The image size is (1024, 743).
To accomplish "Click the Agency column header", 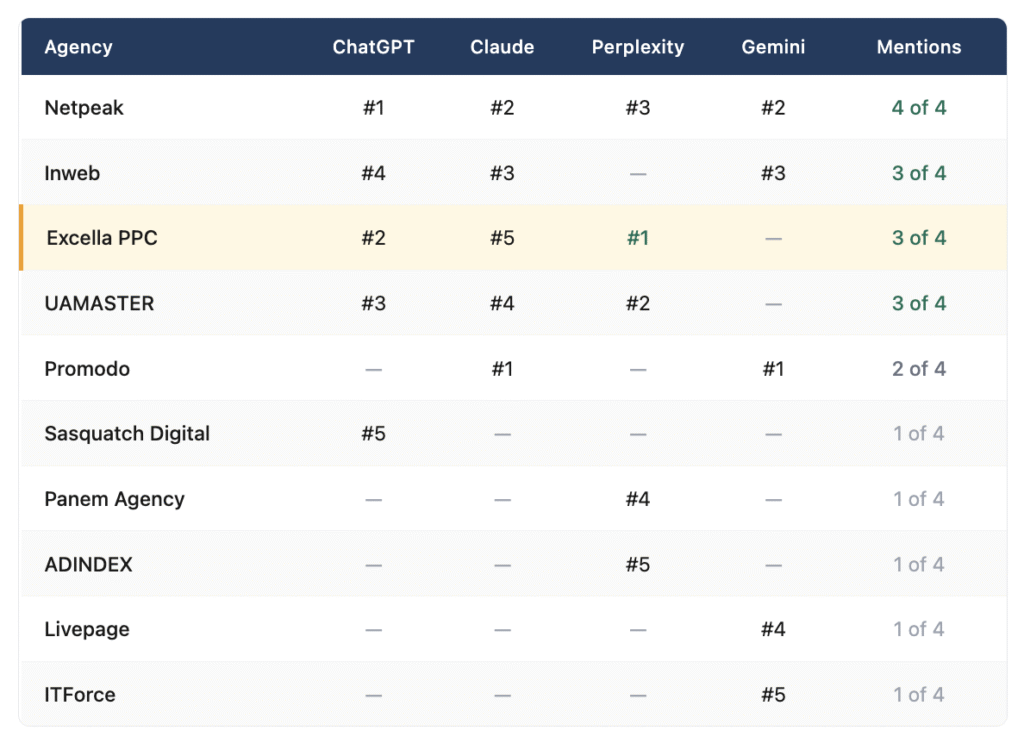I will 78,47.
